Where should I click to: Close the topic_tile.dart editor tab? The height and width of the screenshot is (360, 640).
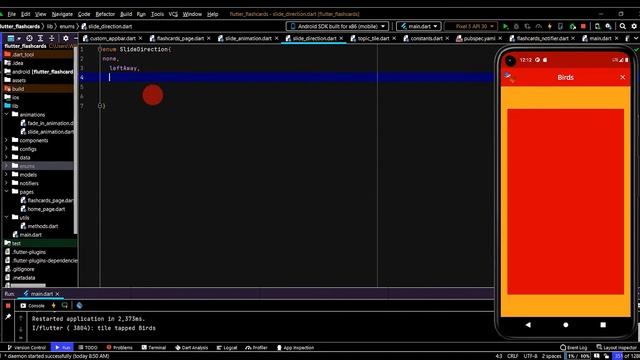[x=394, y=38]
